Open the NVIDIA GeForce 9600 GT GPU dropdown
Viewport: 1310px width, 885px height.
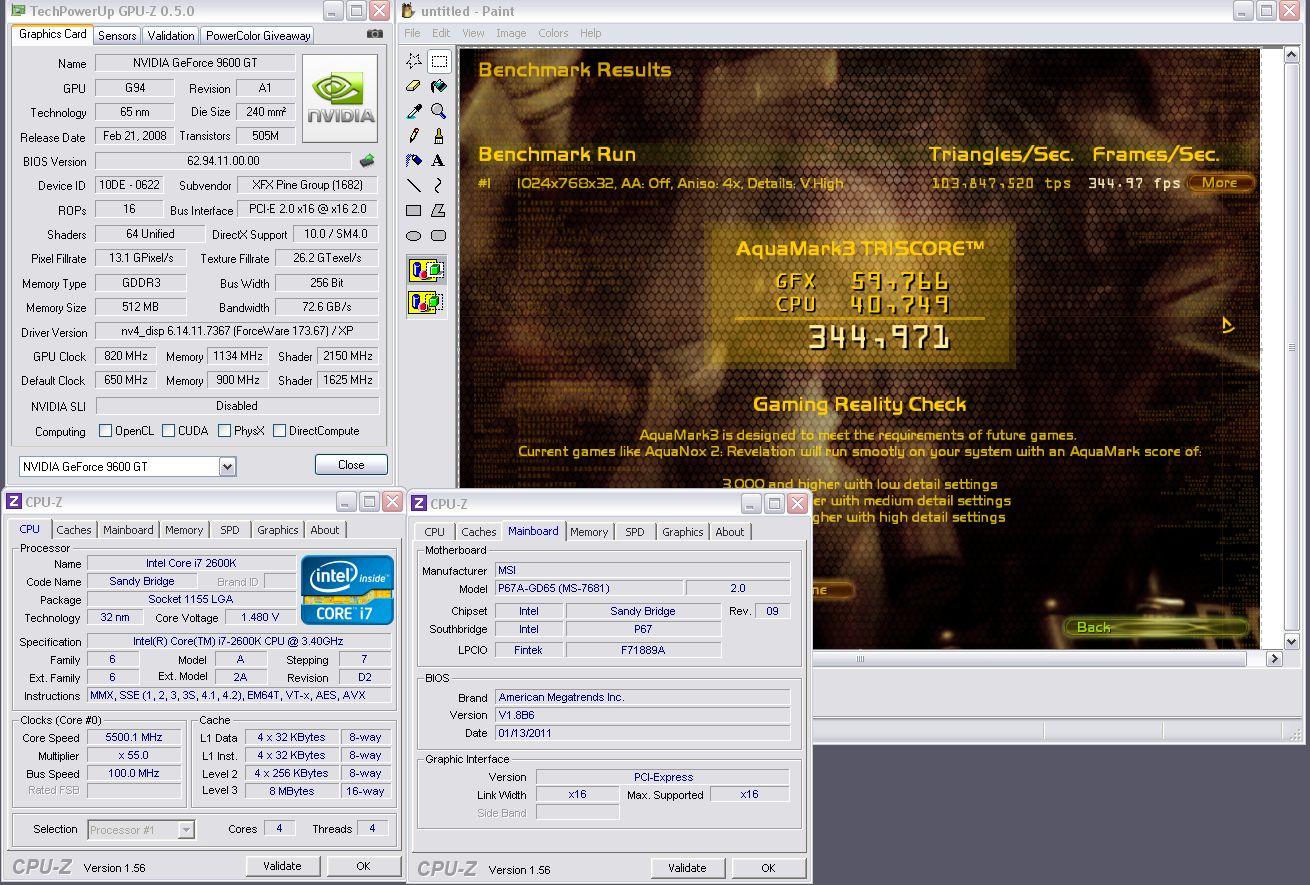coord(227,466)
